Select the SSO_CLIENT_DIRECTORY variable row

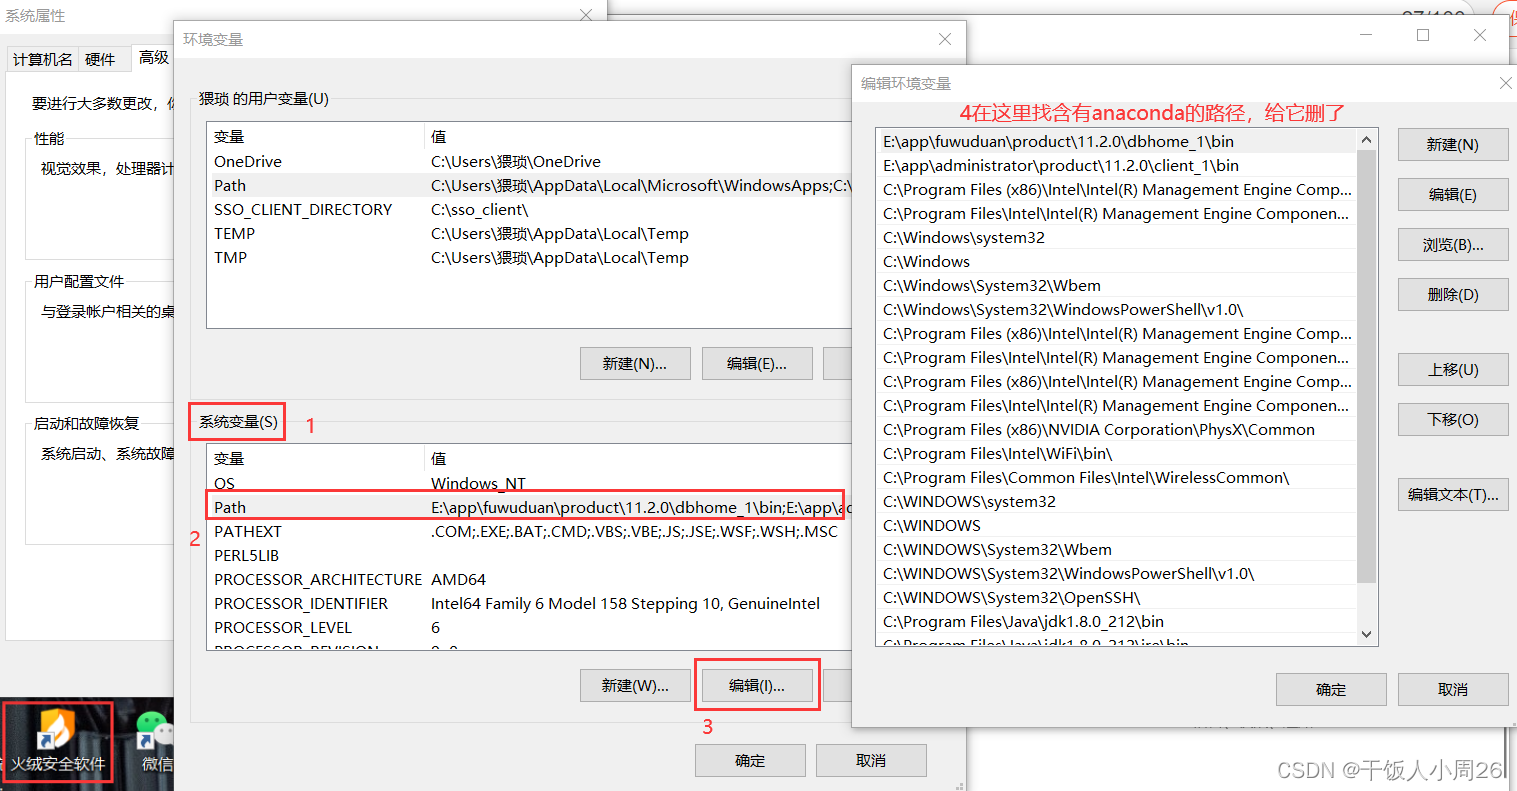(x=530, y=210)
